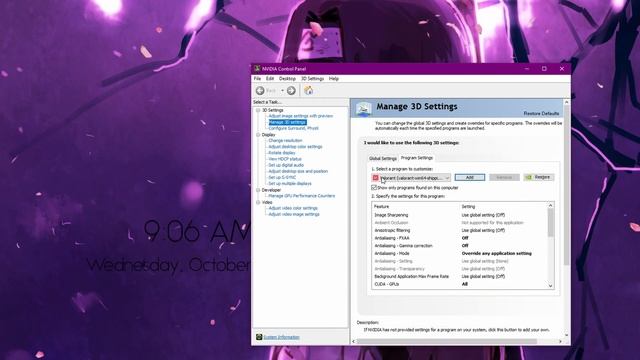Open Set up G-SYNC task
Screen dimensions: 640x360
[282, 178]
